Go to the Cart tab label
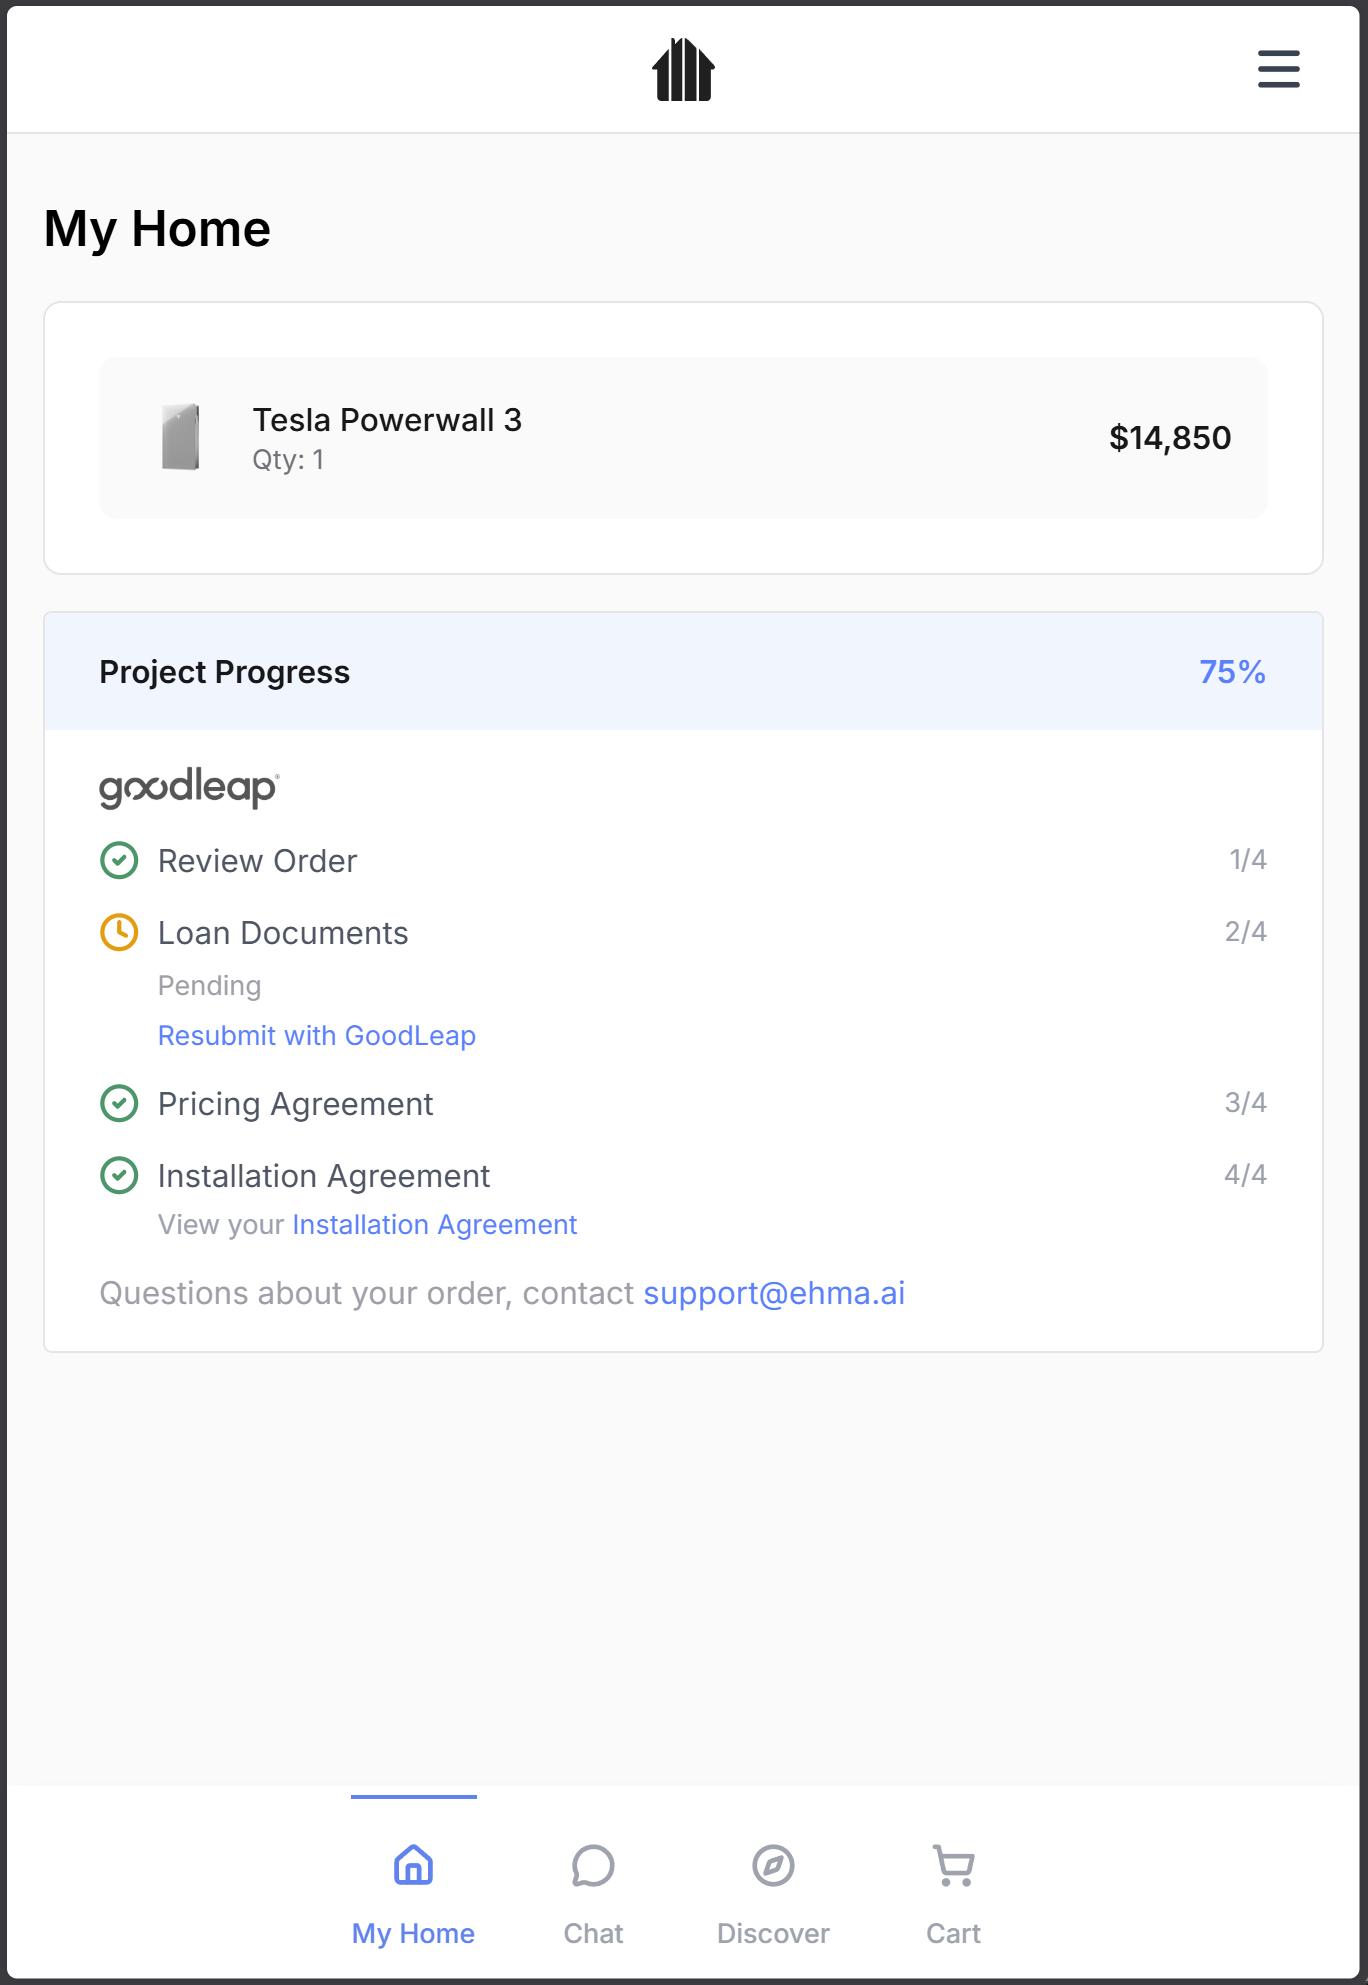The height and width of the screenshot is (1985, 1368). [953, 1933]
